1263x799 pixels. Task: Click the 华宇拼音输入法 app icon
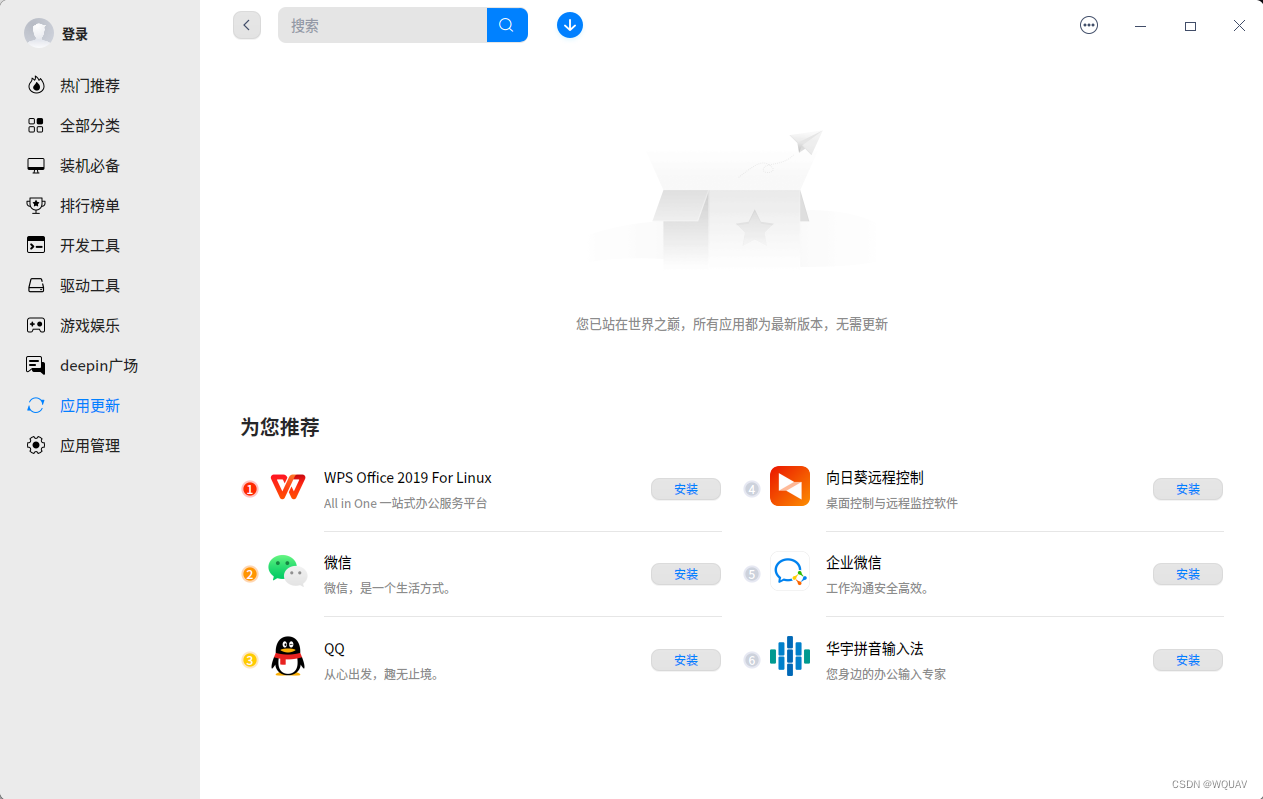tap(790, 656)
